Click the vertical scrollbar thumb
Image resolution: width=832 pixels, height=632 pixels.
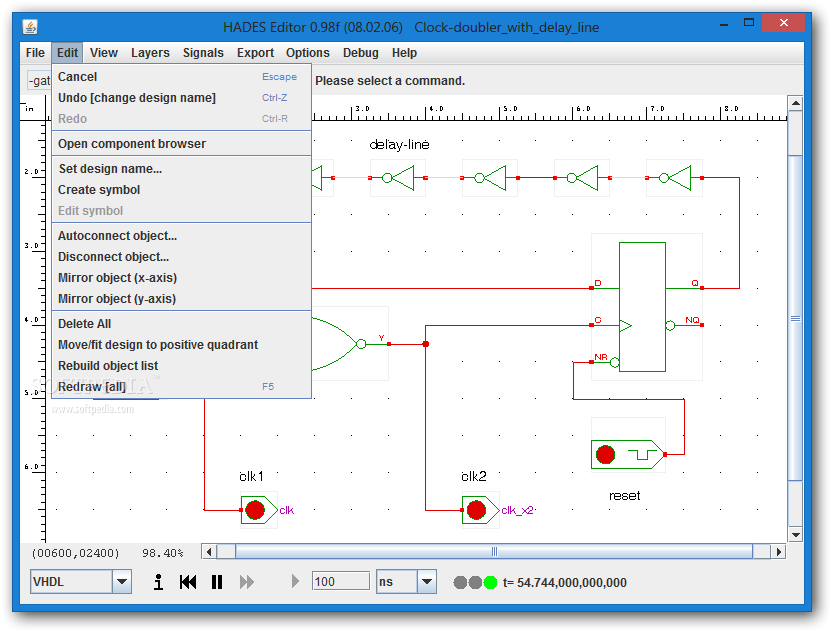(795, 318)
